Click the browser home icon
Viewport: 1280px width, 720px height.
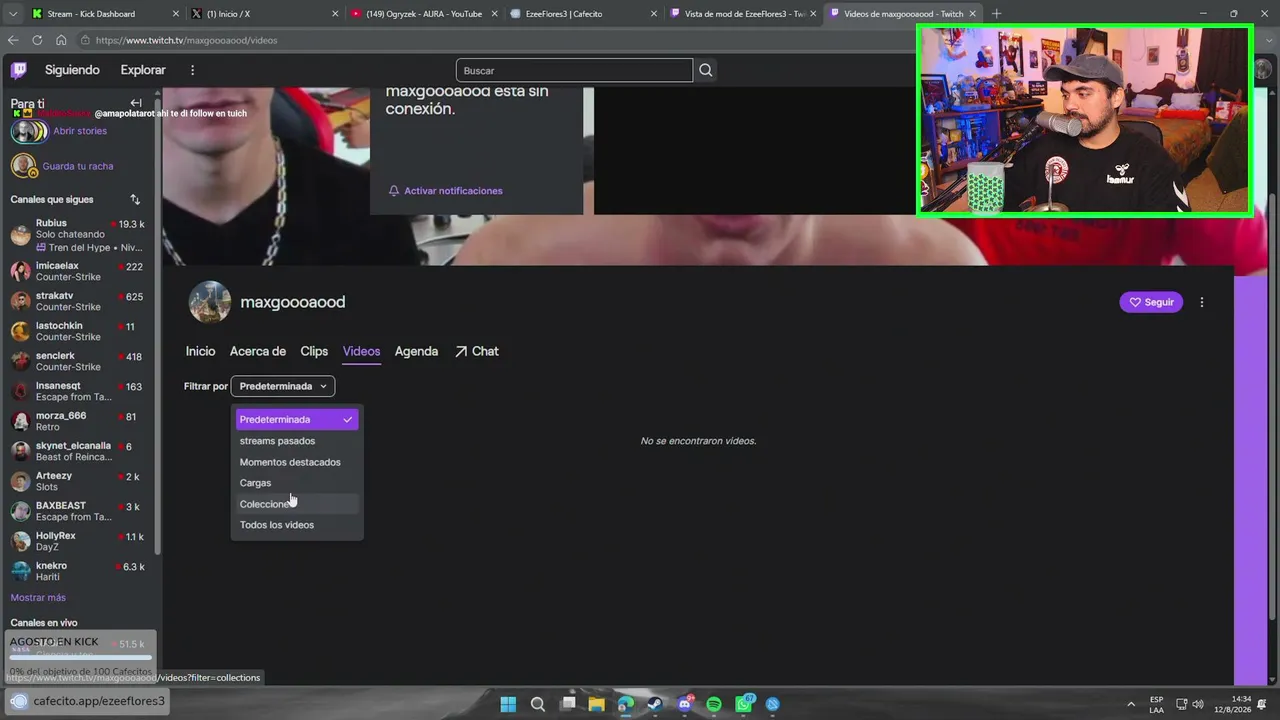pos(61,40)
